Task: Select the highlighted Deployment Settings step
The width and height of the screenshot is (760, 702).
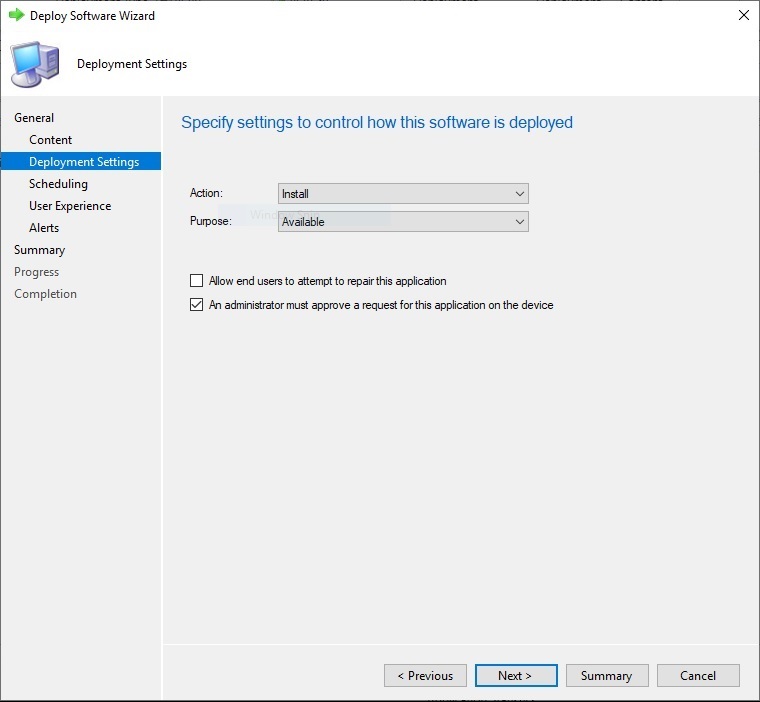Action: [x=84, y=162]
